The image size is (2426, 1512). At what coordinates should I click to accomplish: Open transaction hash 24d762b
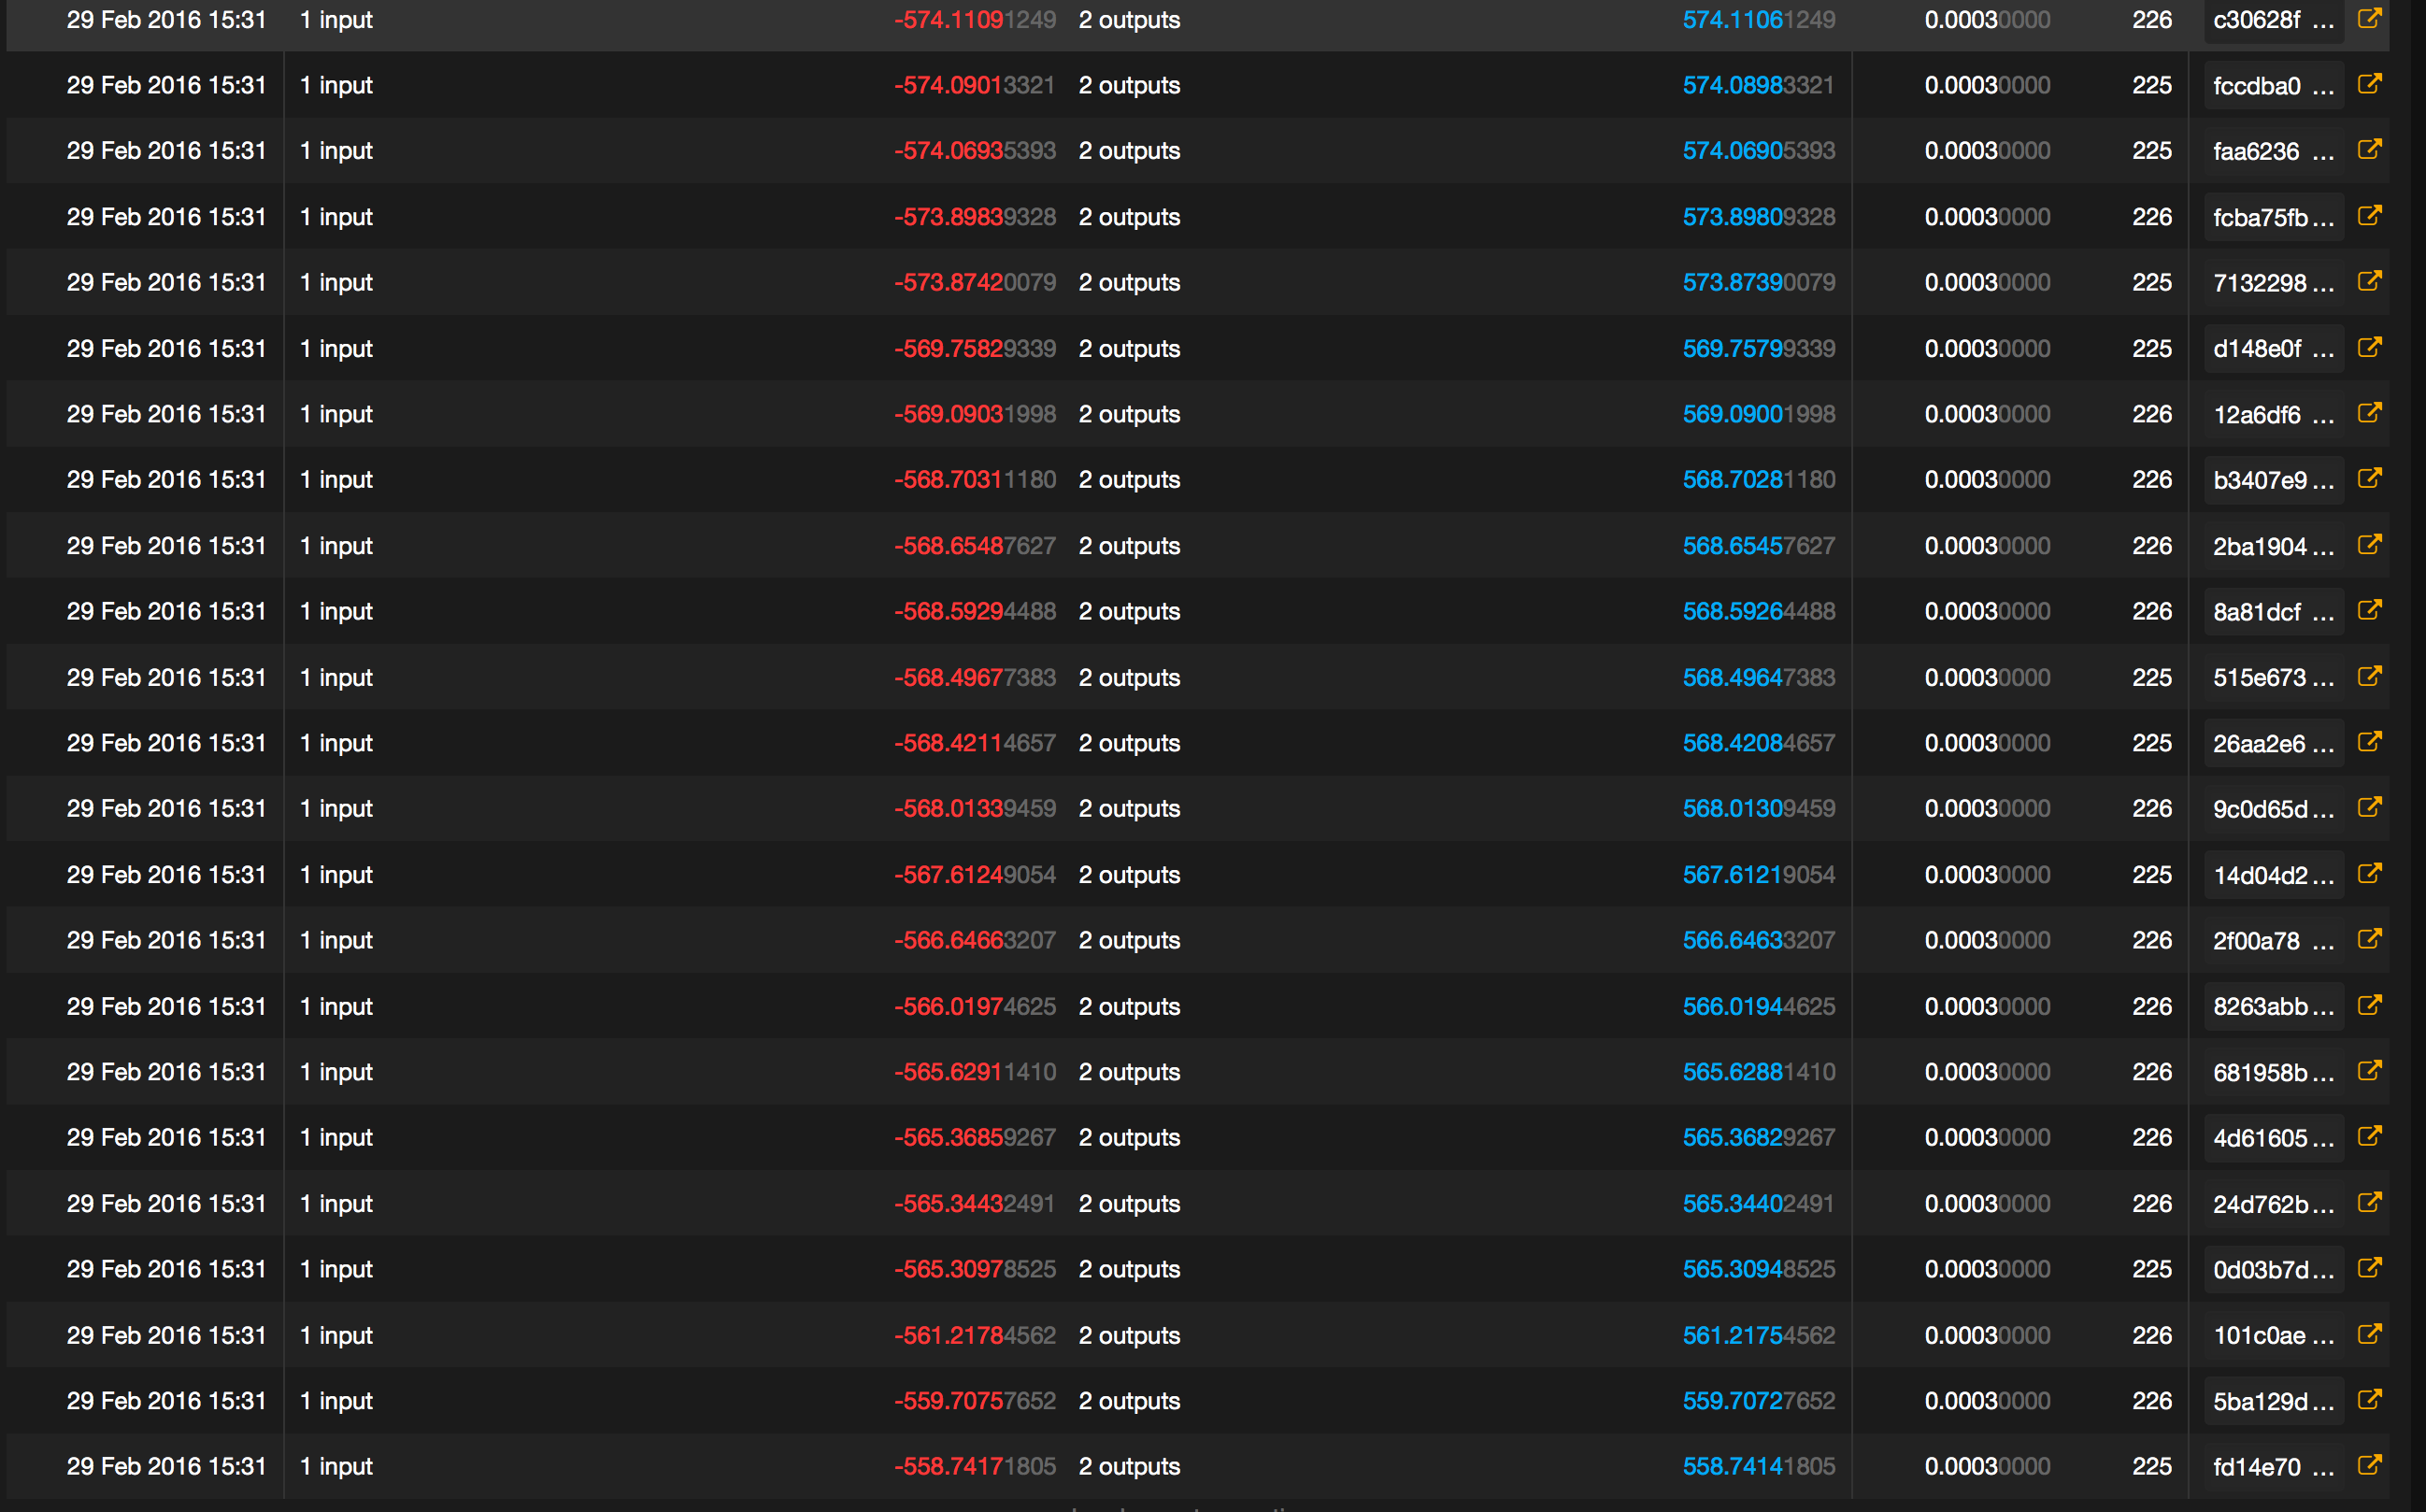(x=2272, y=1203)
